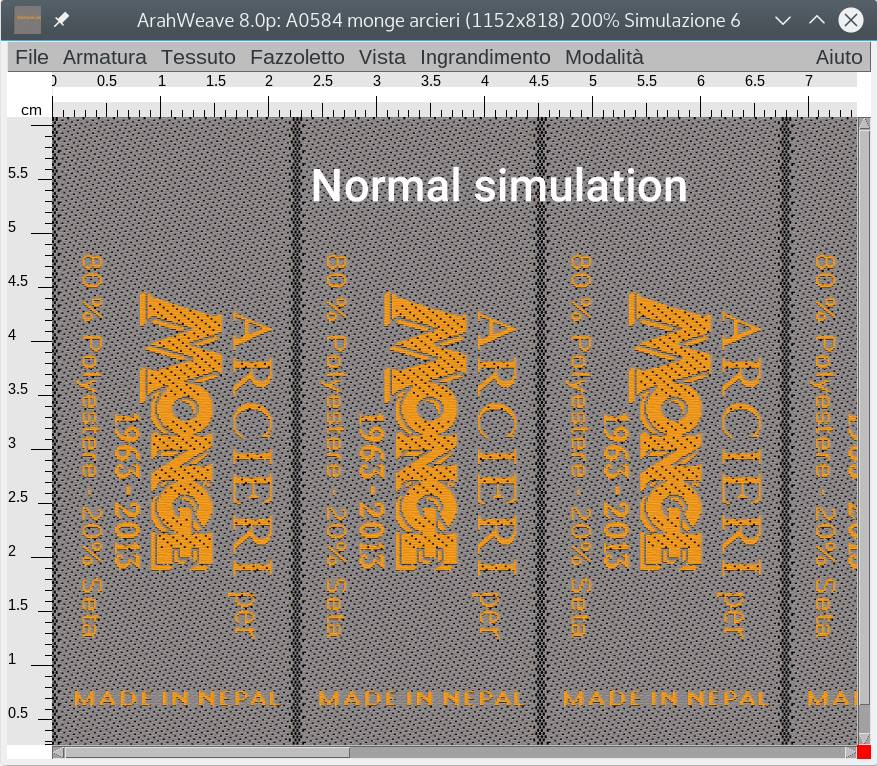Close the ArahWeave window
This screenshot has height=766, width=877.
tap(851, 21)
